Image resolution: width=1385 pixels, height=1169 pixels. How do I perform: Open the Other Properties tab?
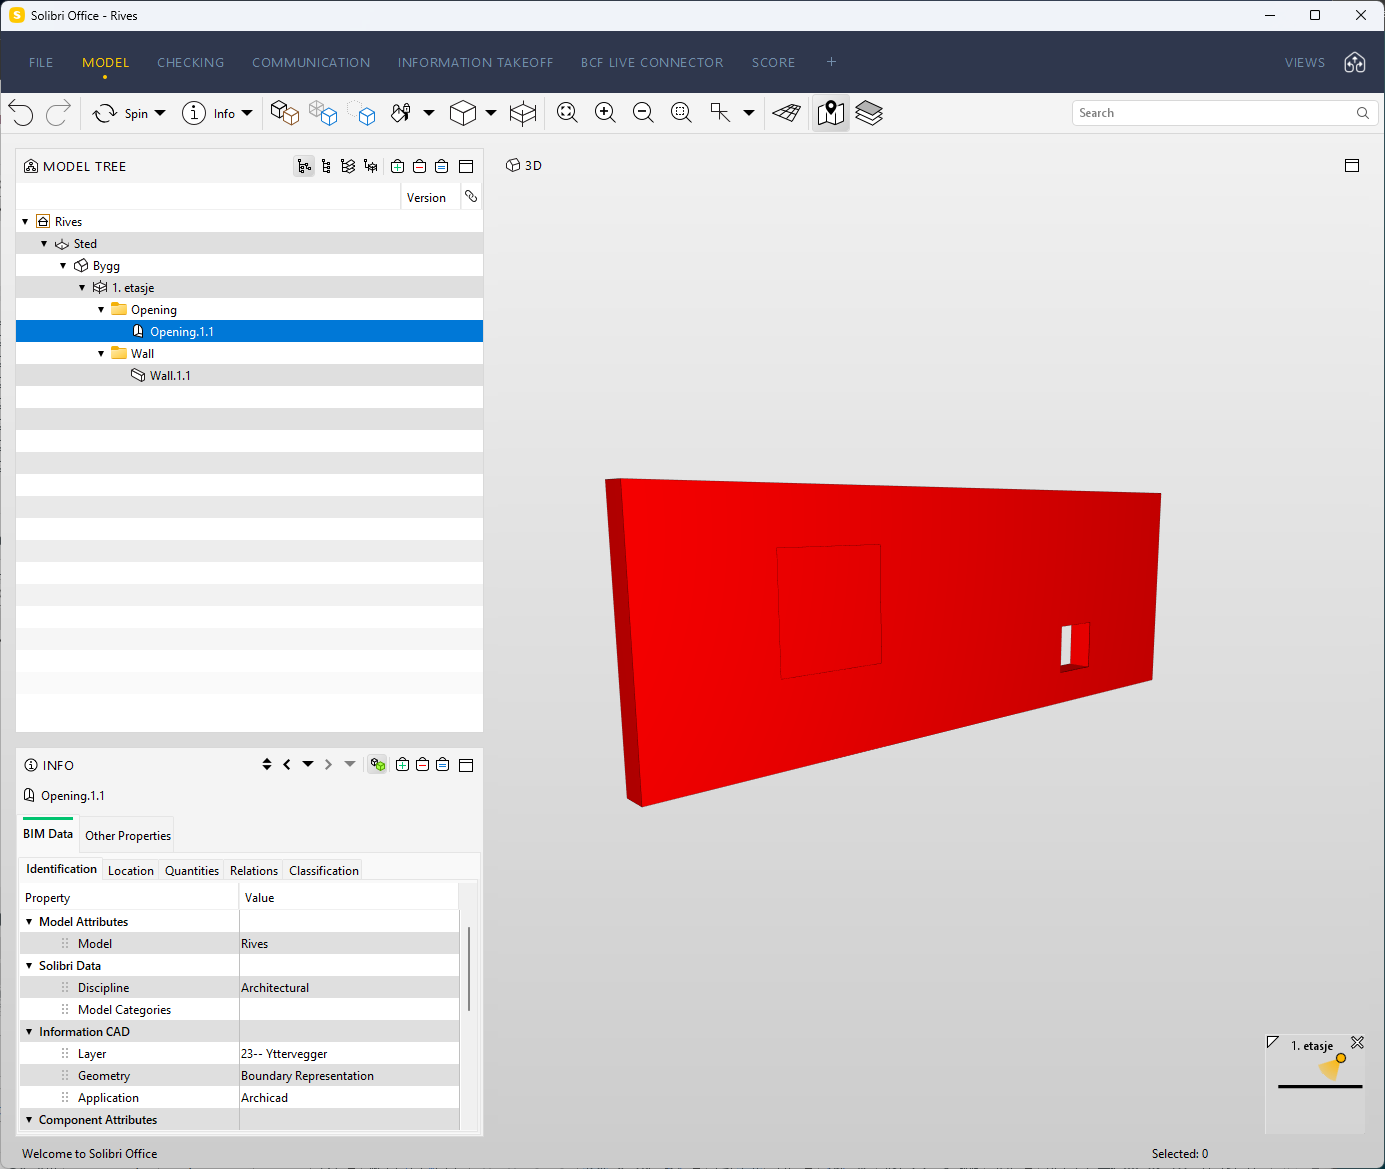click(128, 836)
